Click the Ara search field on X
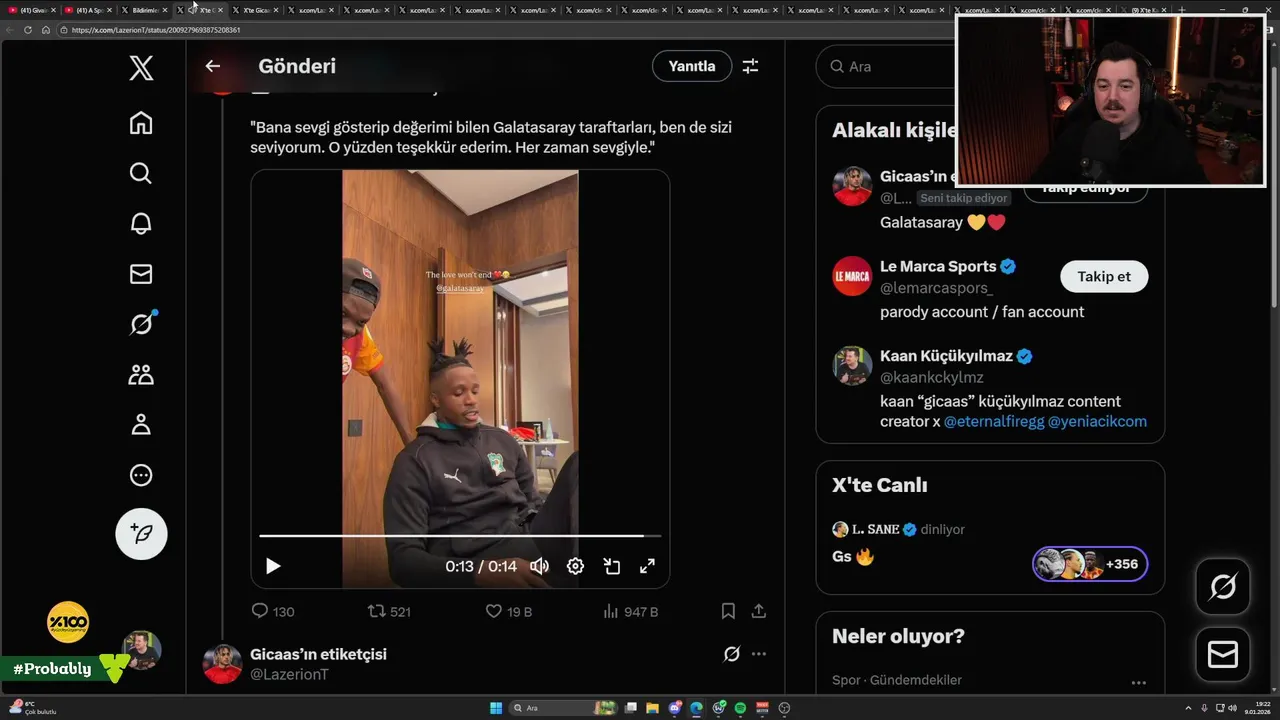The height and width of the screenshot is (720, 1280). [x=890, y=66]
